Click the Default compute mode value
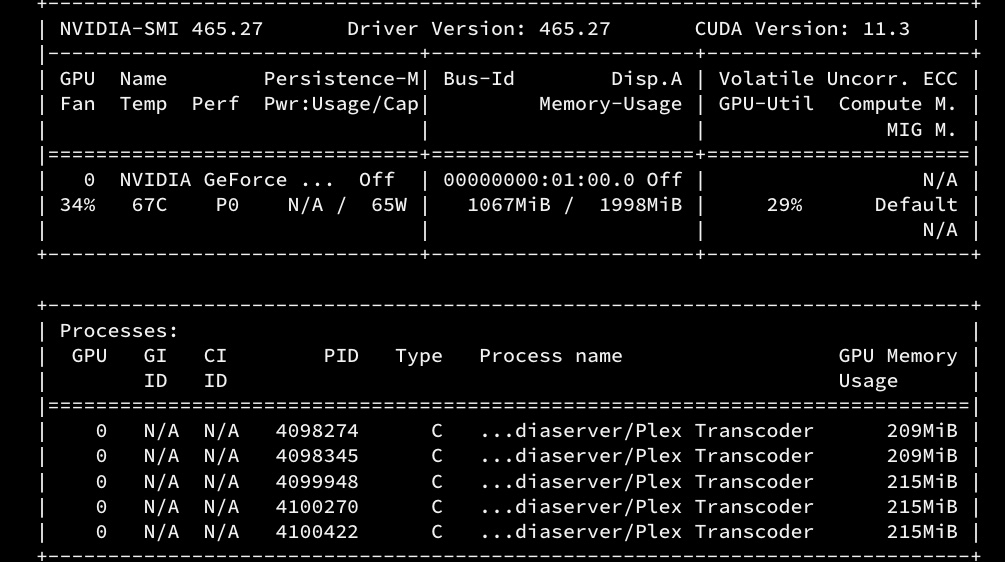Screen dimensions: 1005x562 point(916,205)
